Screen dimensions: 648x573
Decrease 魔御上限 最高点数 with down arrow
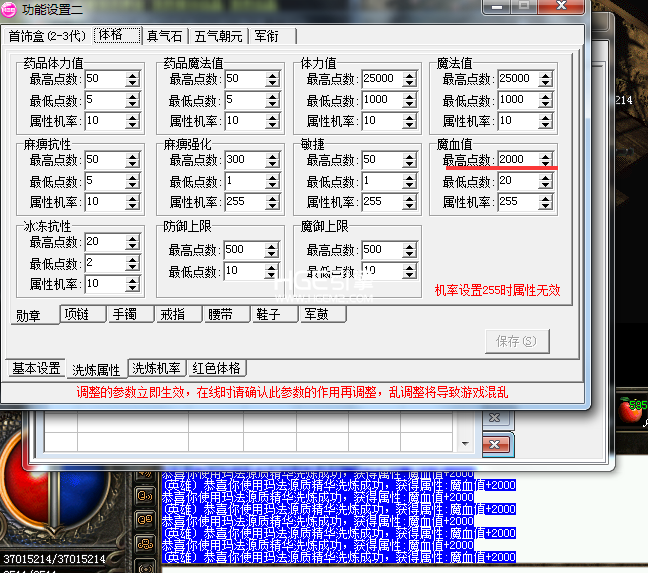pos(407,254)
